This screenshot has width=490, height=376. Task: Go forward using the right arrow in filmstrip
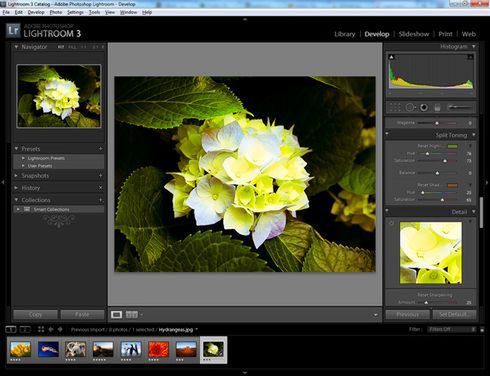point(60,329)
